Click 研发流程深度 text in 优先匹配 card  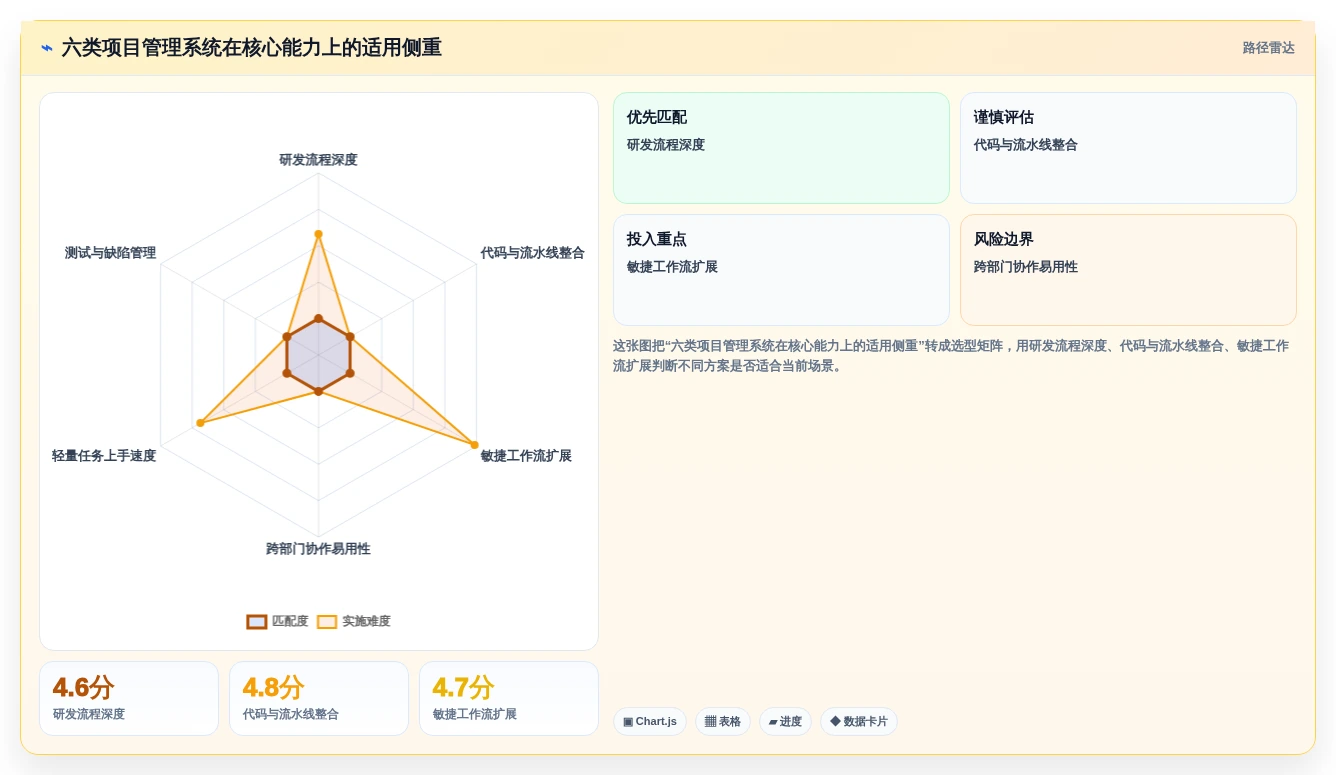click(x=666, y=145)
